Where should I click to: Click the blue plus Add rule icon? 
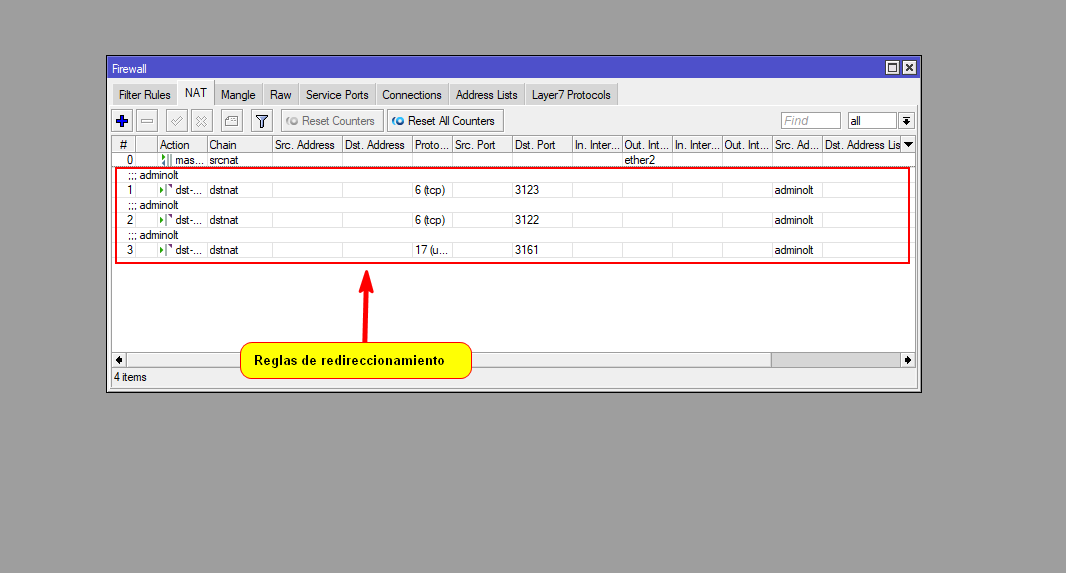click(x=122, y=121)
